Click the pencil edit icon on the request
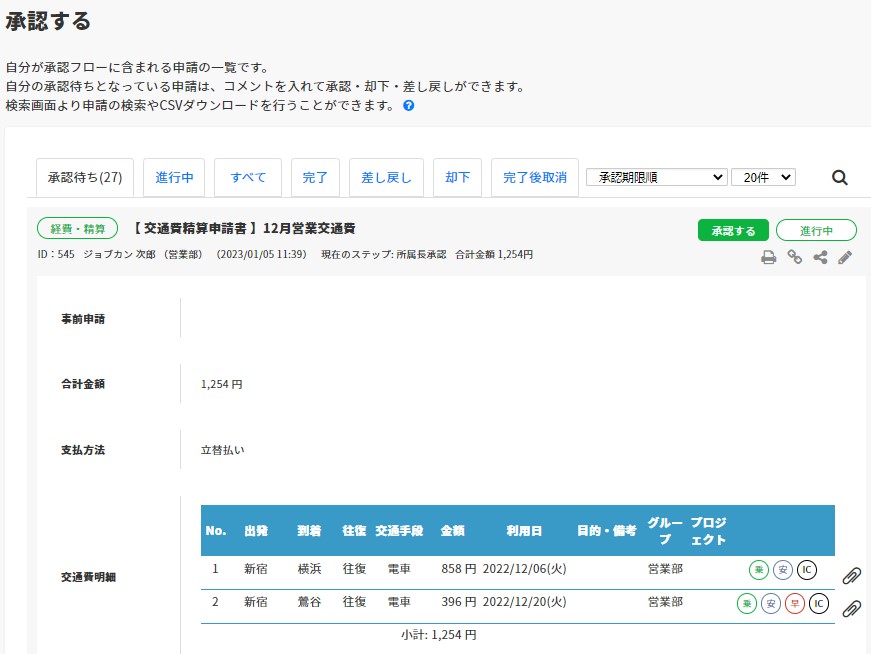Screen dimensions: 871x654 845,257
